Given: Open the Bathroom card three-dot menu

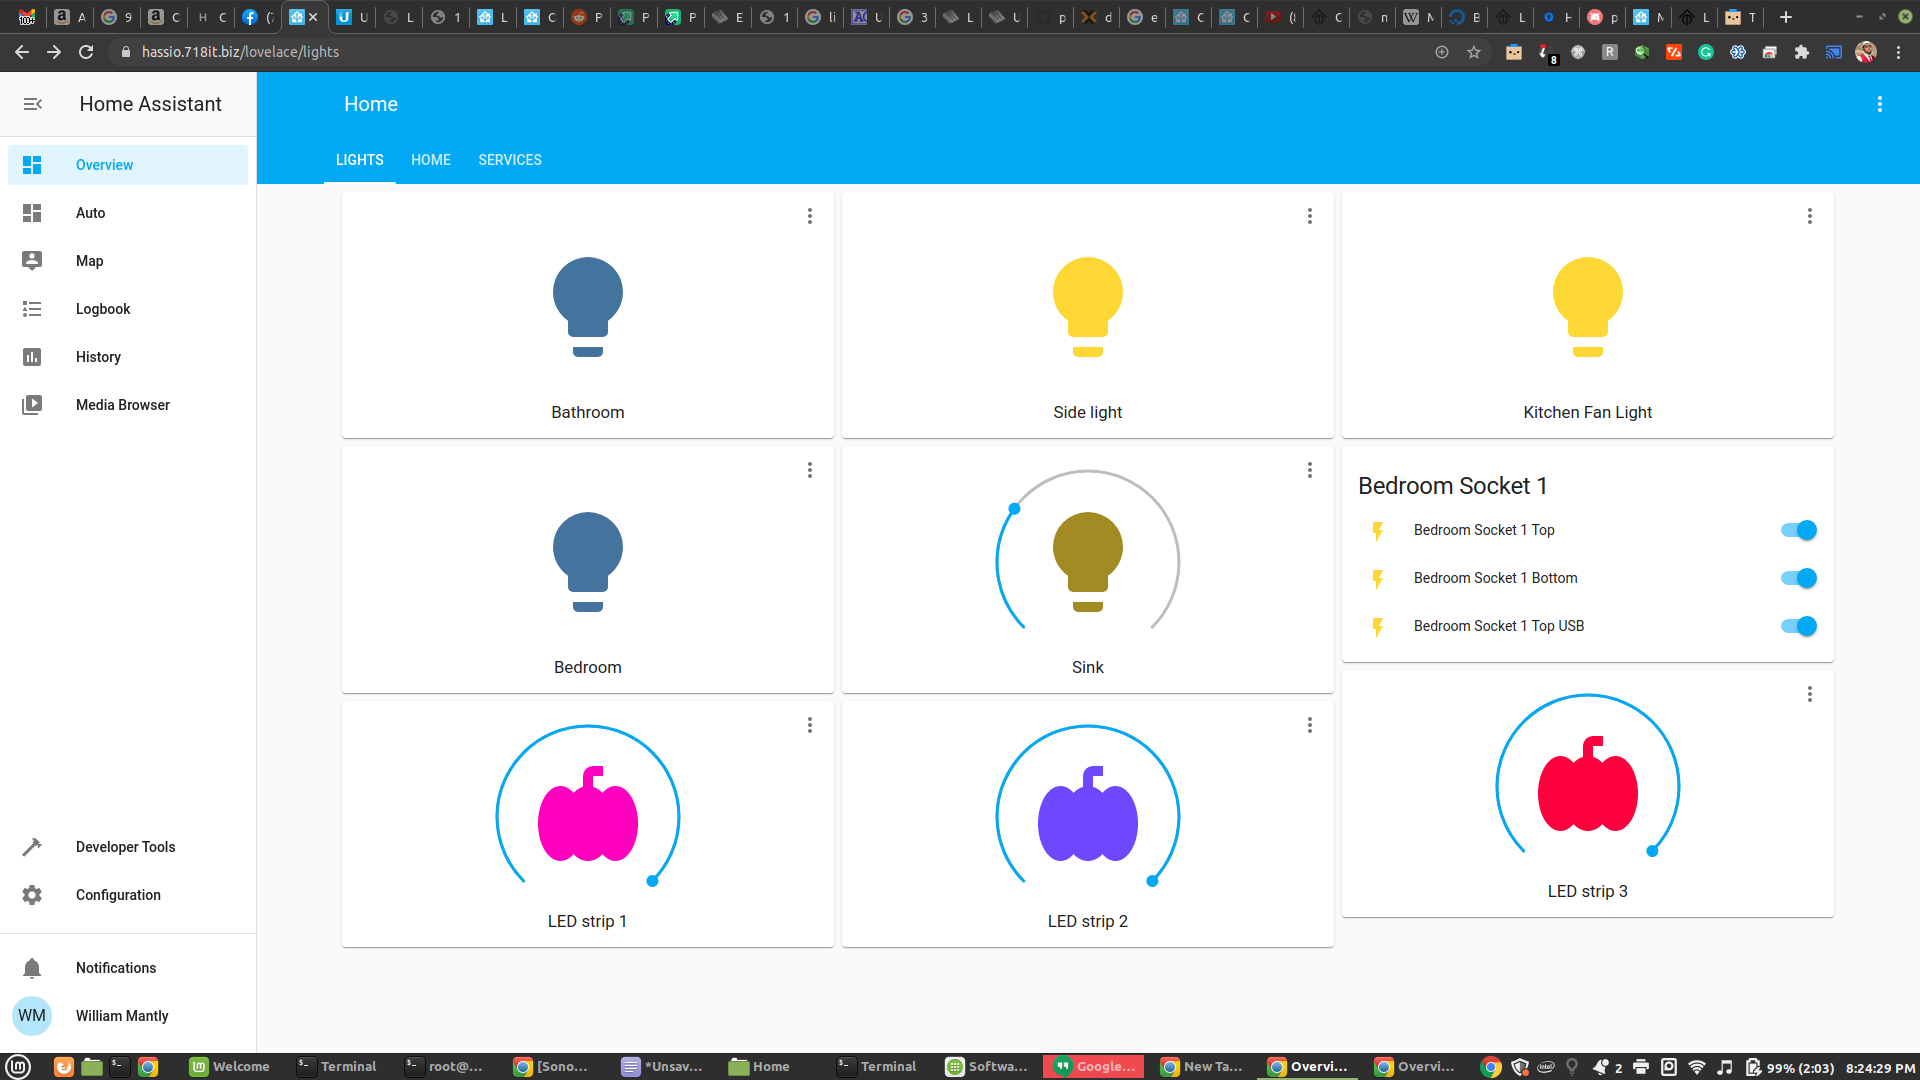Looking at the screenshot, I should [x=810, y=216].
